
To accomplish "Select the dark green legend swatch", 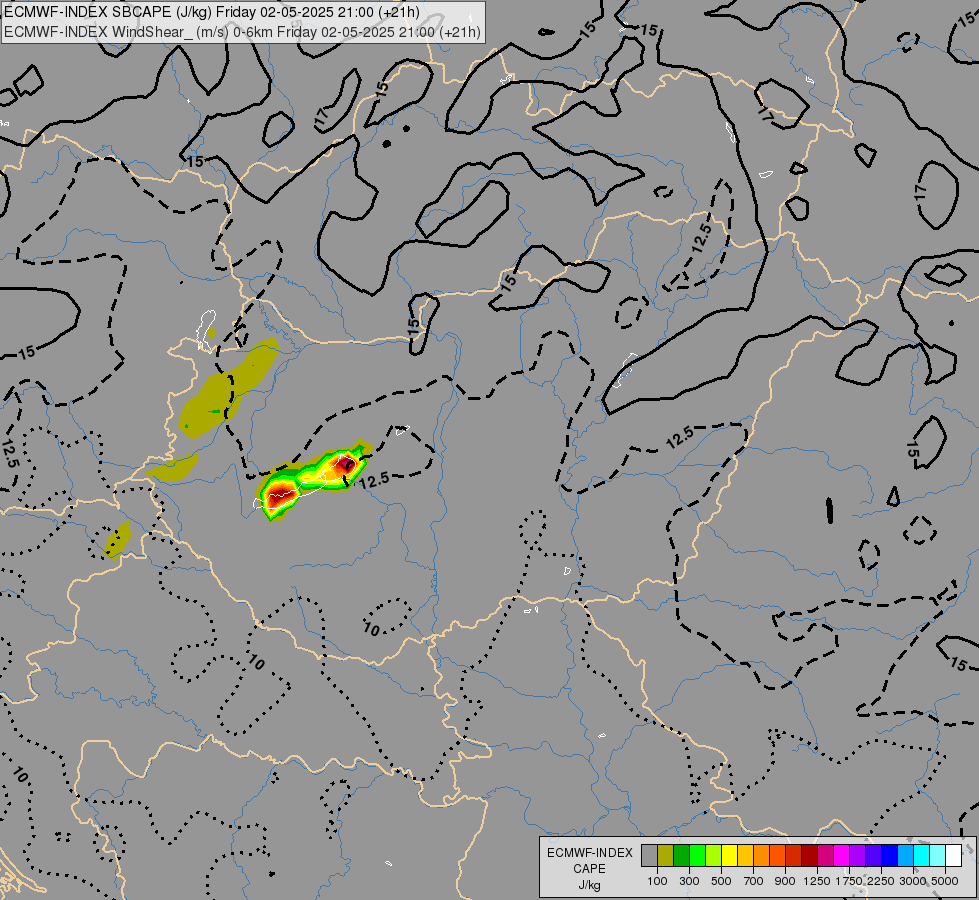I will tap(682, 855).
